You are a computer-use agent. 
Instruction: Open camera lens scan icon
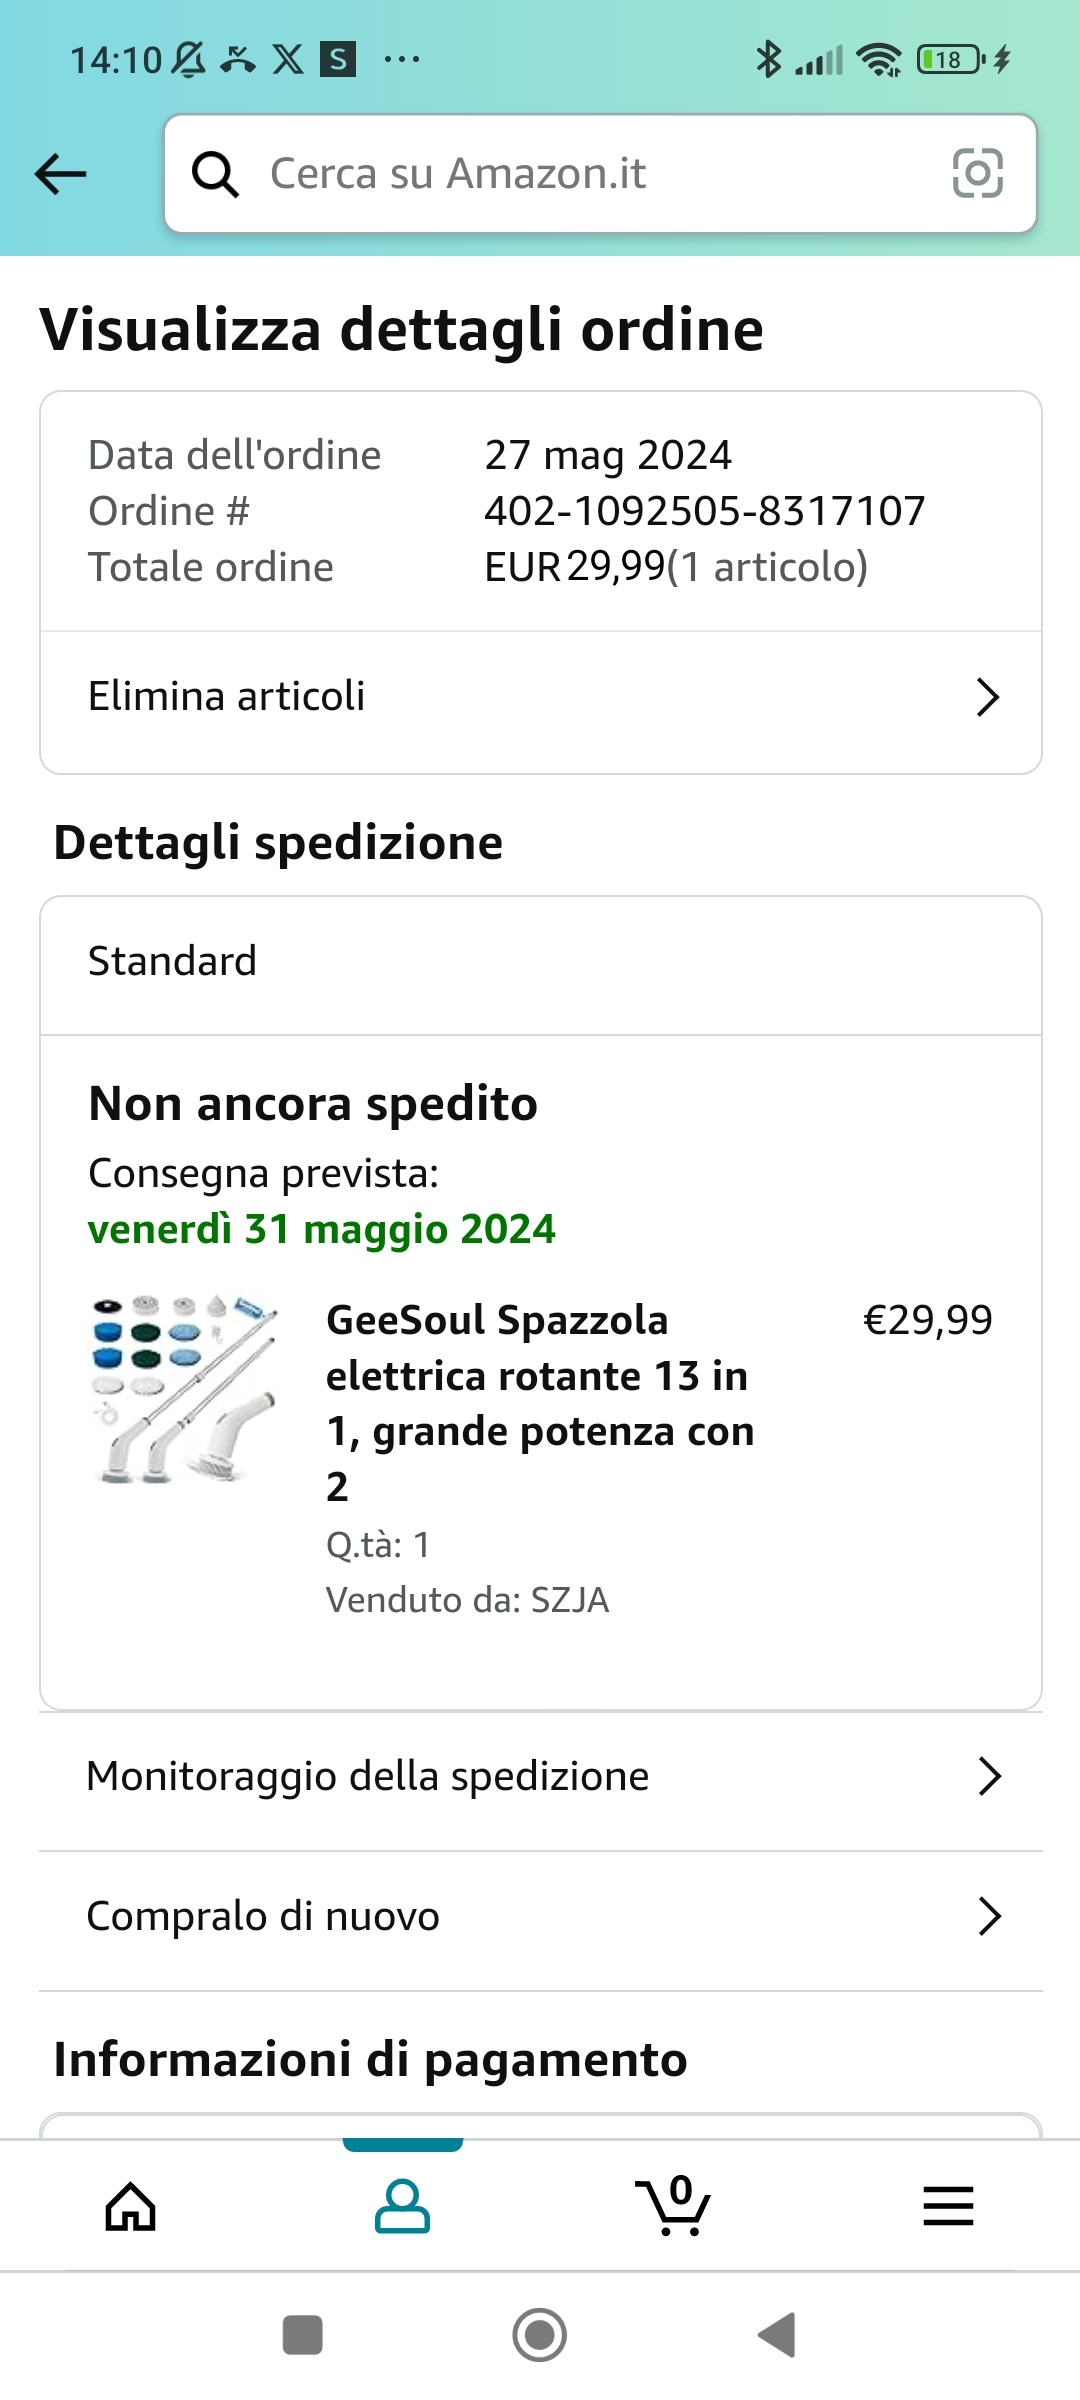[x=977, y=174]
